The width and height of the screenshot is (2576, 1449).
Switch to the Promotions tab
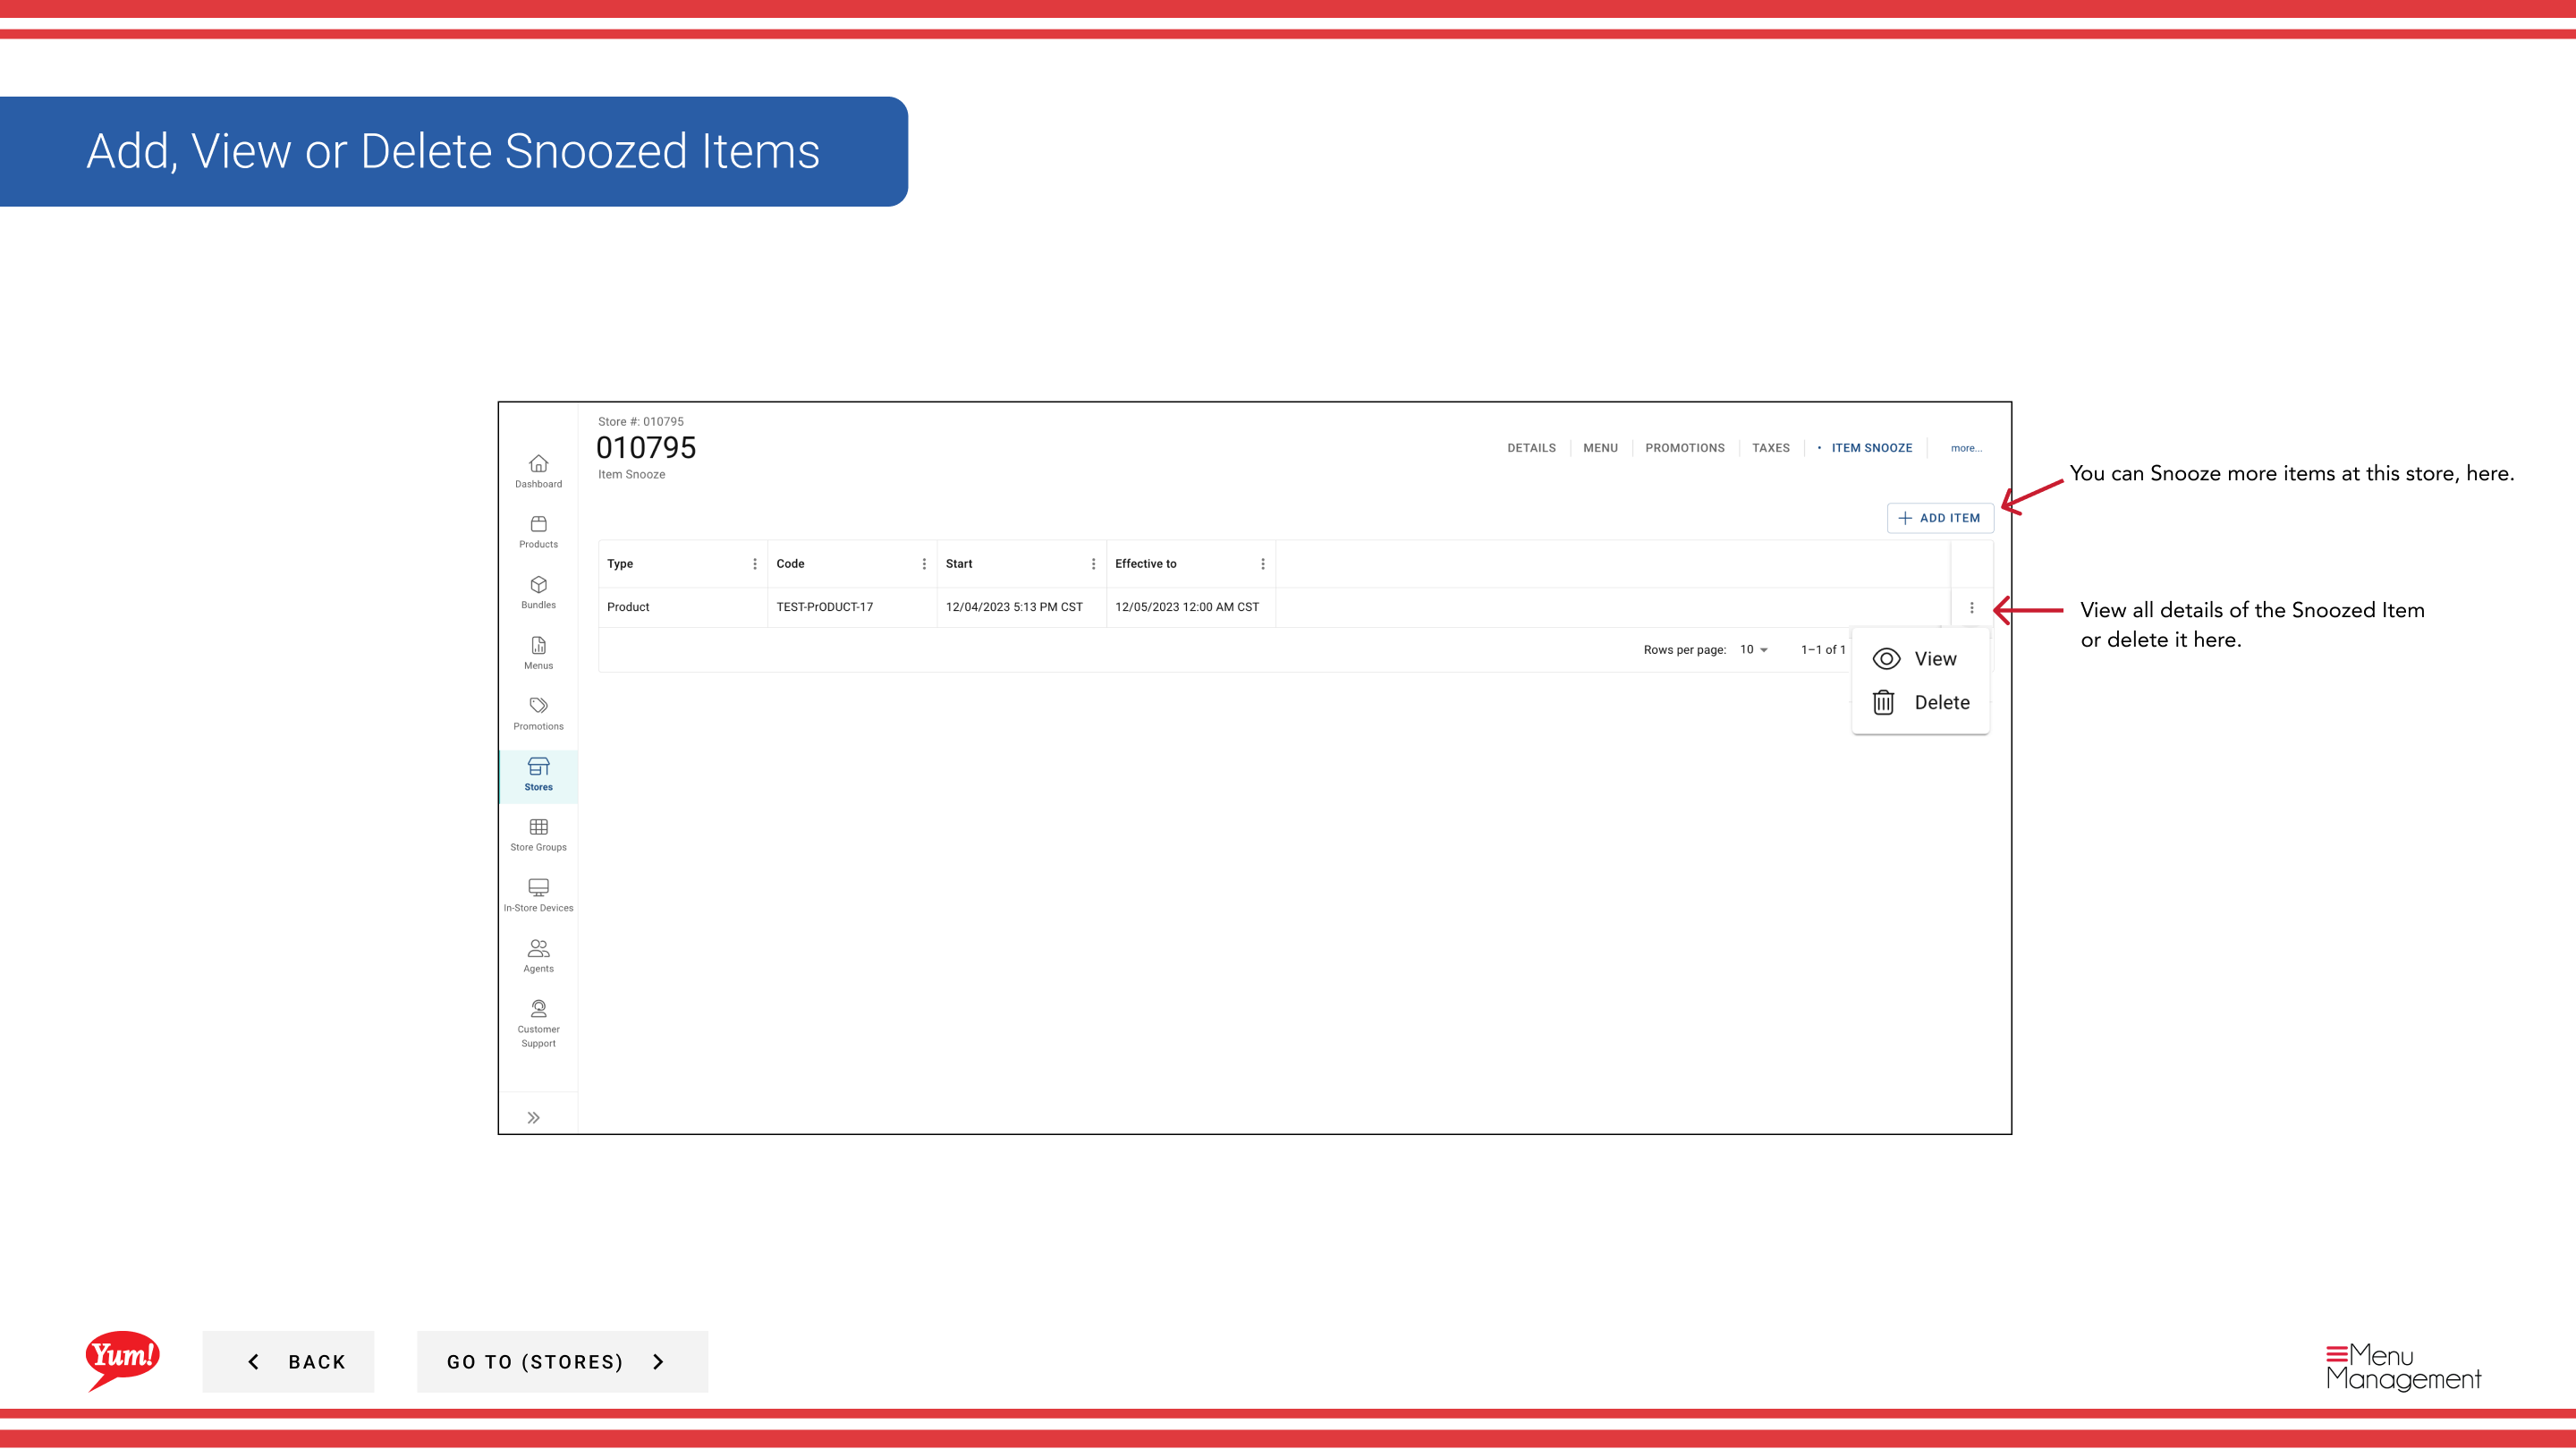1684,448
